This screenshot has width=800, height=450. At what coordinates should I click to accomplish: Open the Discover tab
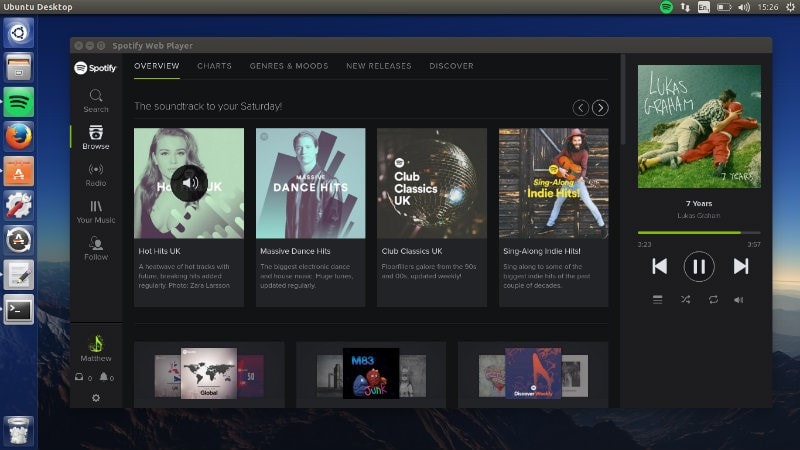452,66
